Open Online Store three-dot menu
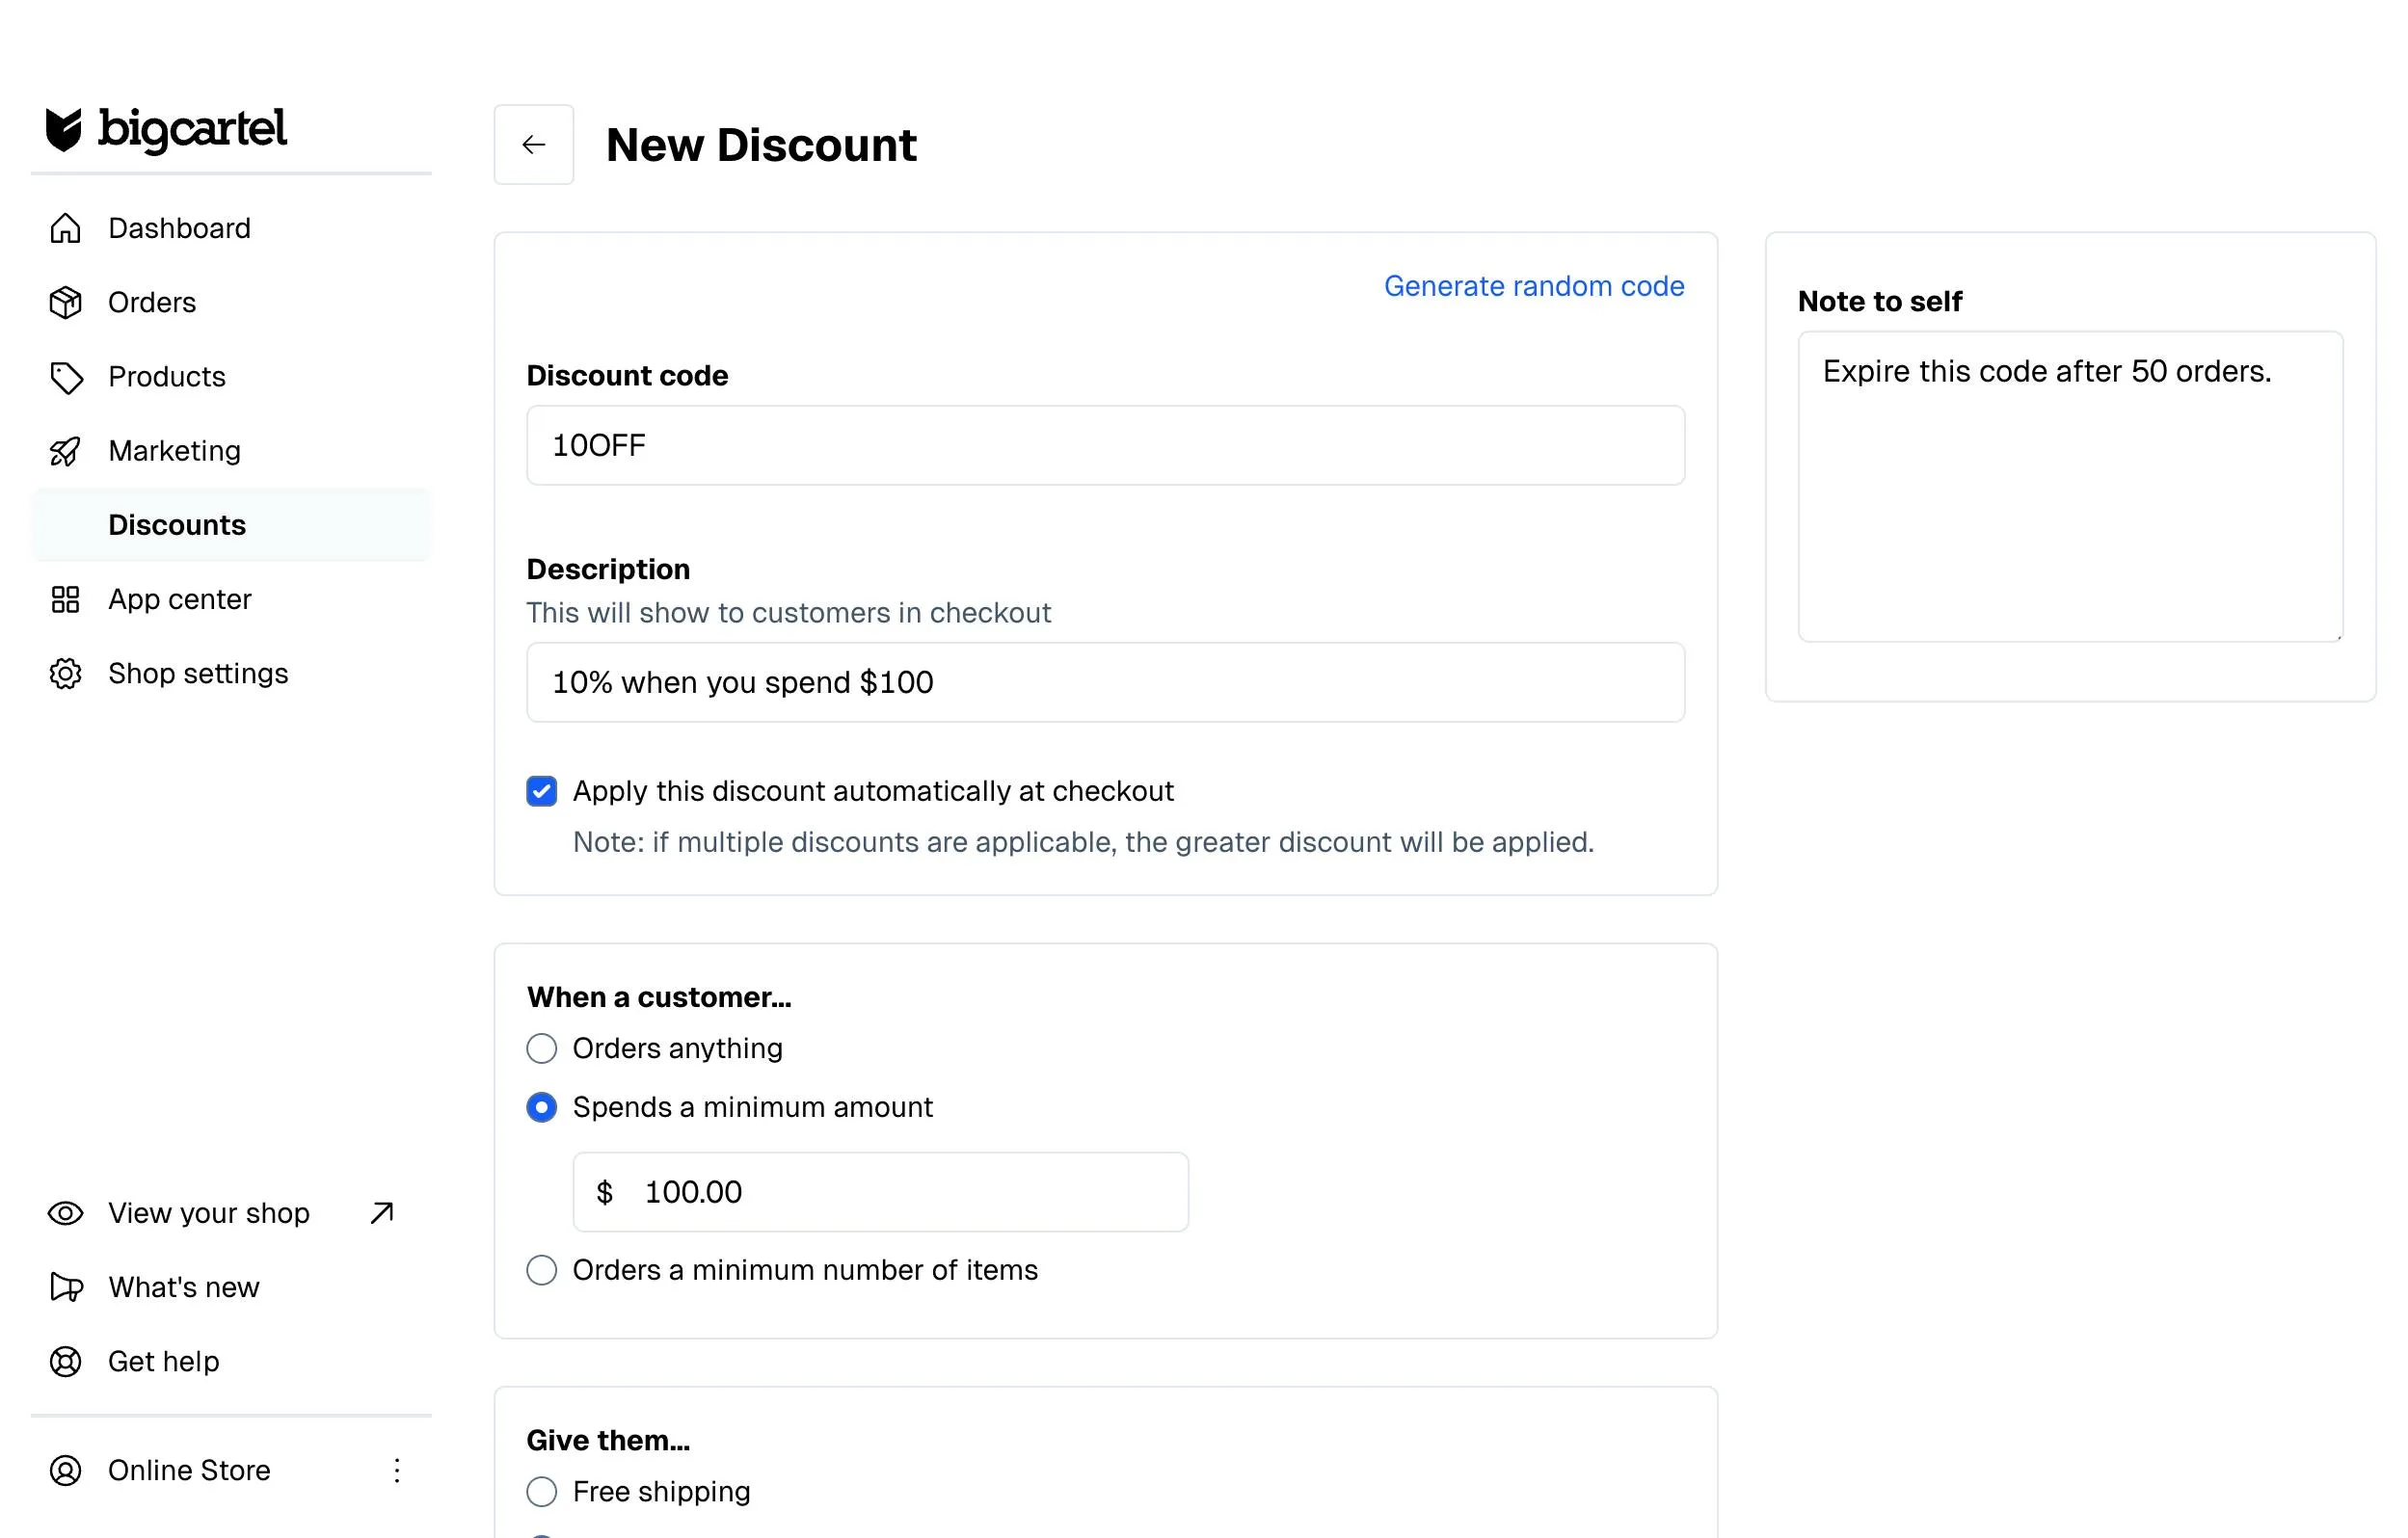Image resolution: width=2408 pixels, height=1538 pixels. 397,1470
